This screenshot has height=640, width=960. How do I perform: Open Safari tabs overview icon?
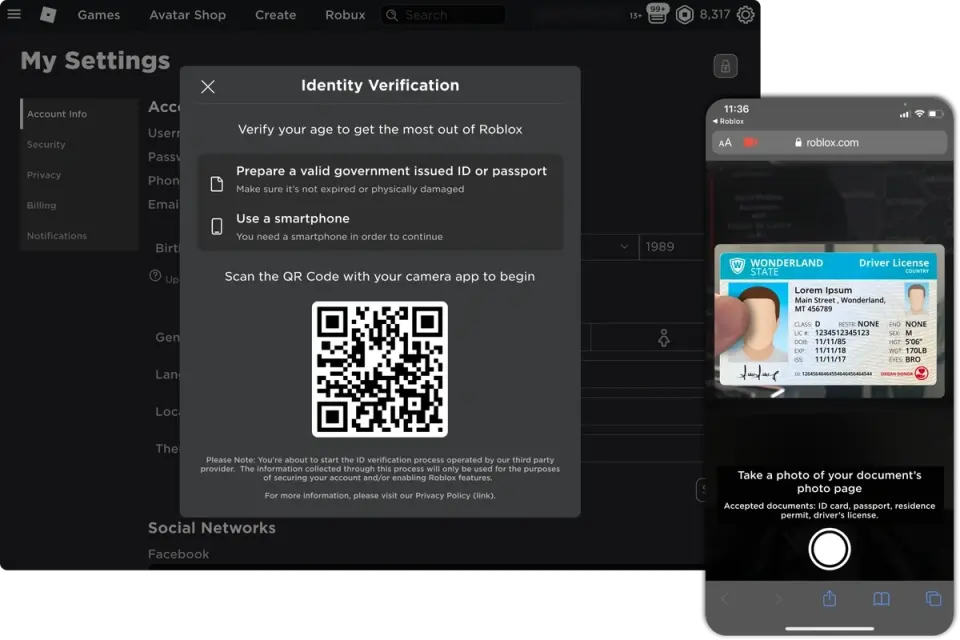tap(933, 598)
